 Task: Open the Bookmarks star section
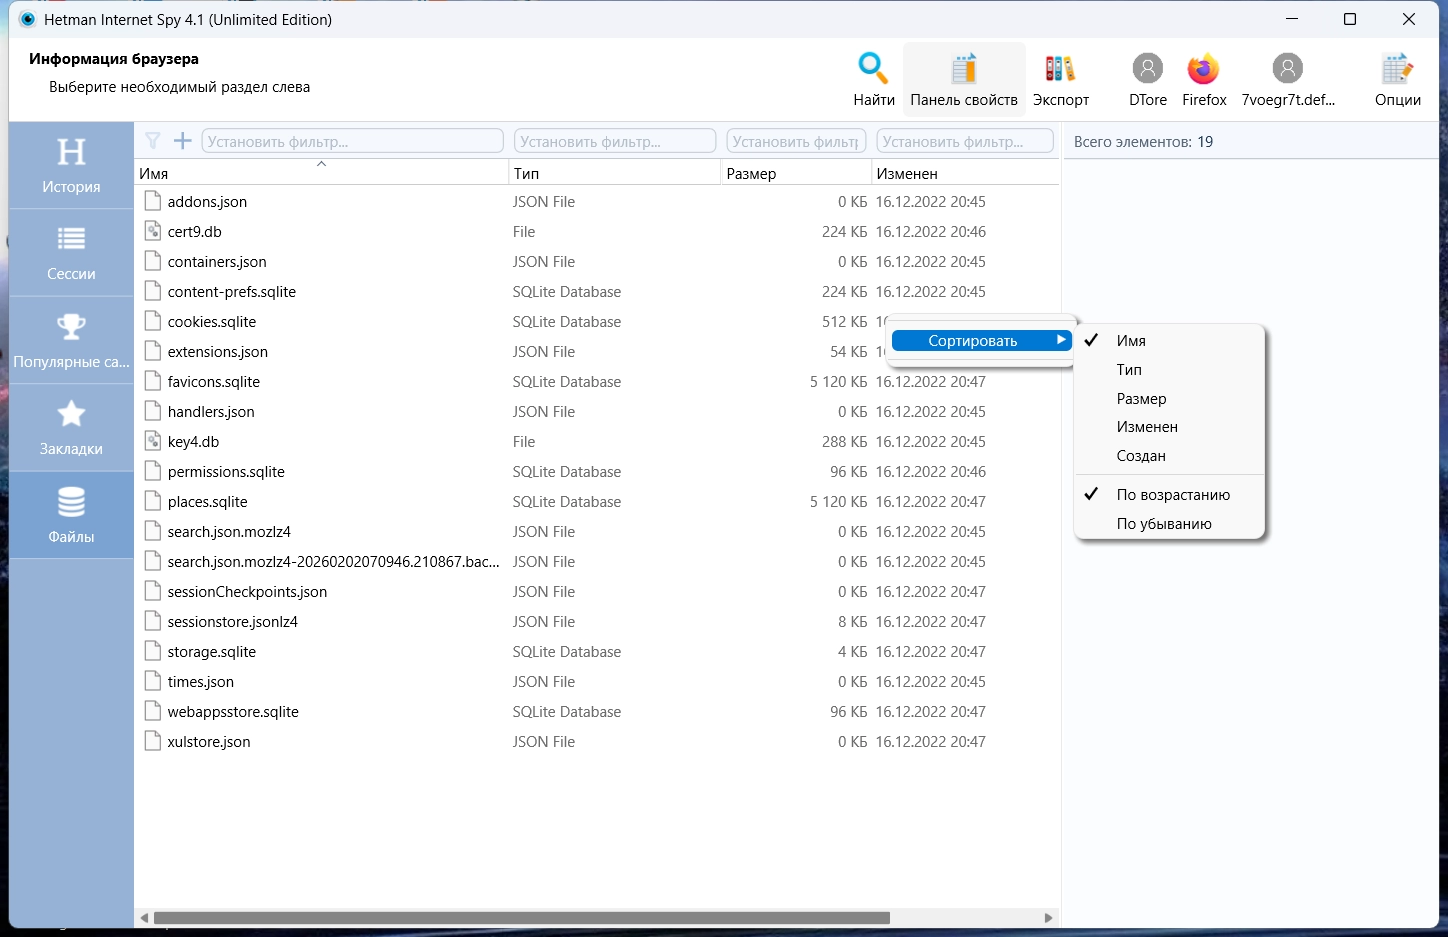71,428
